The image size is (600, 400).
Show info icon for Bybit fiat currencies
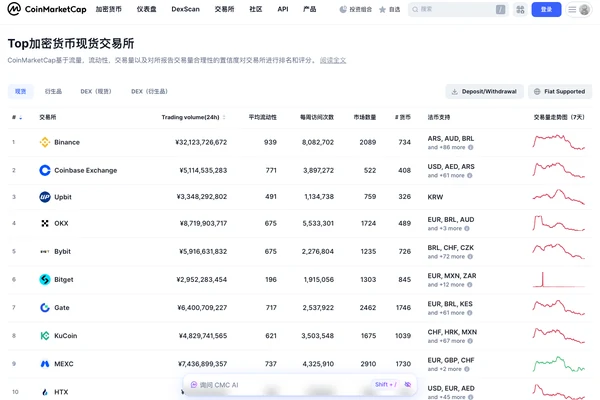pos(470,256)
